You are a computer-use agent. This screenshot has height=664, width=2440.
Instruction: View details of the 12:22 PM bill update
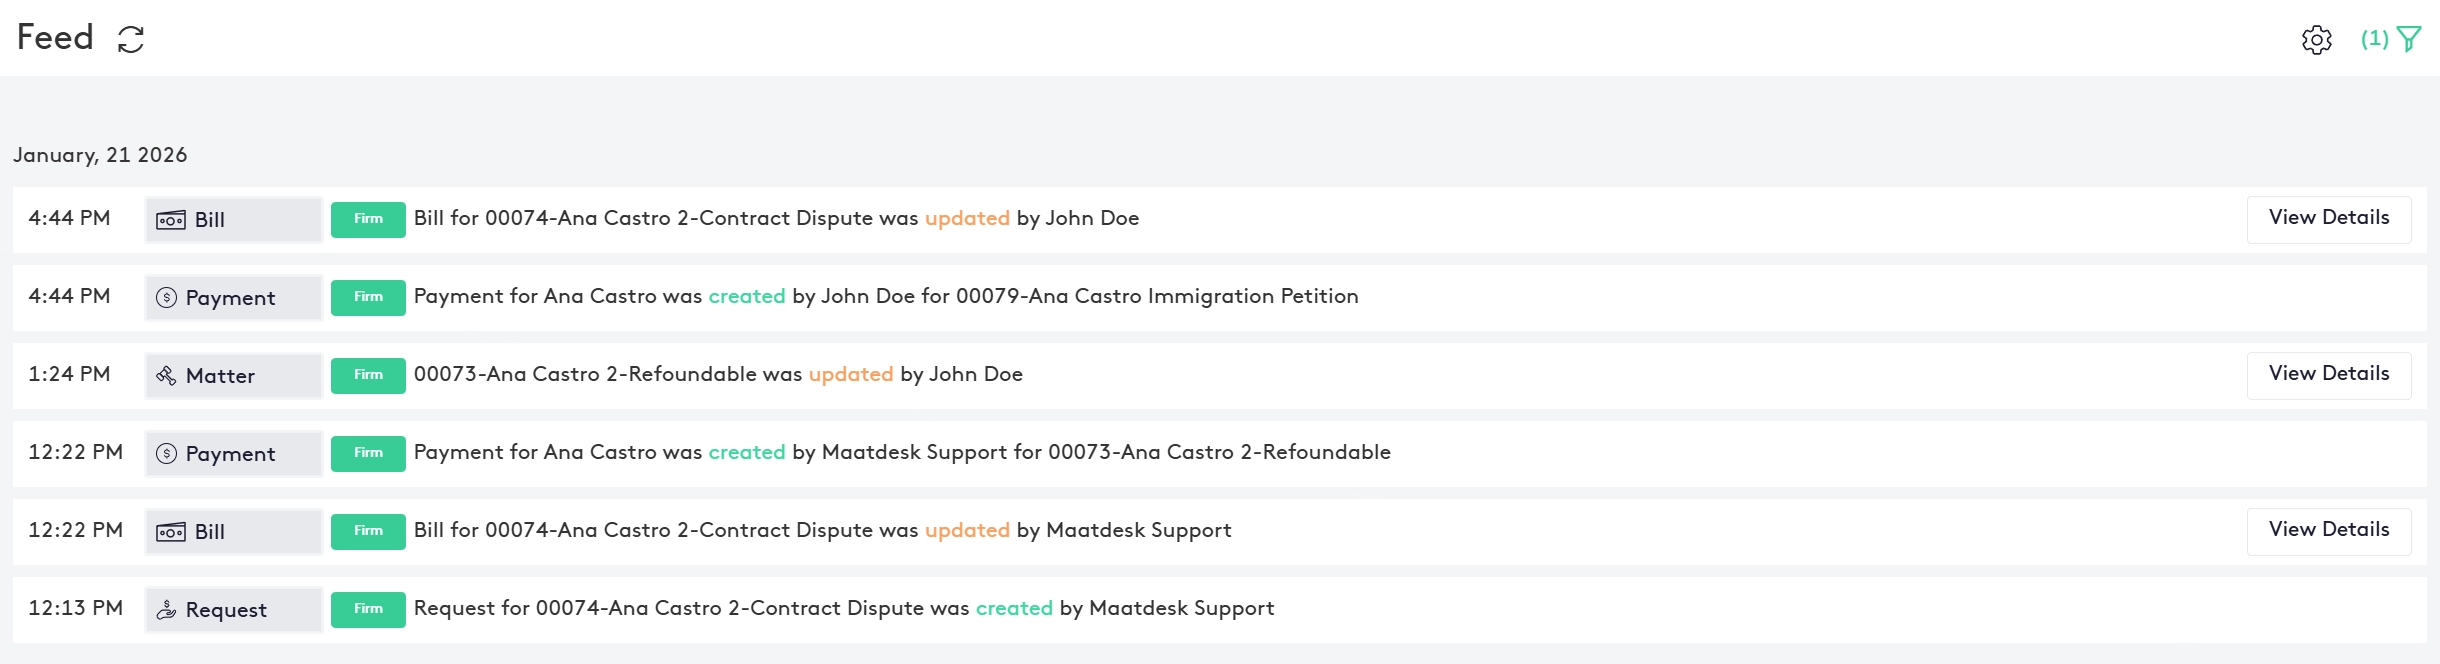2328,531
